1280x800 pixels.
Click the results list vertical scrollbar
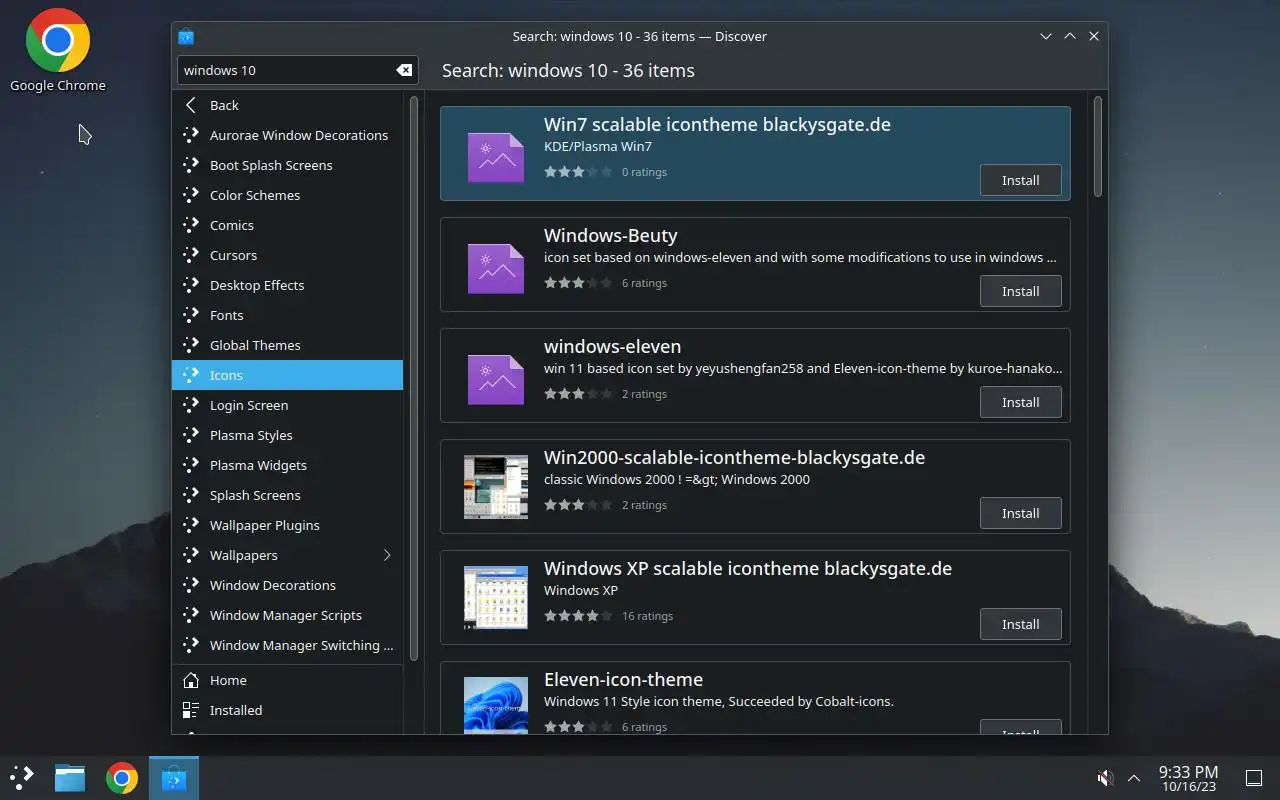1098,146
